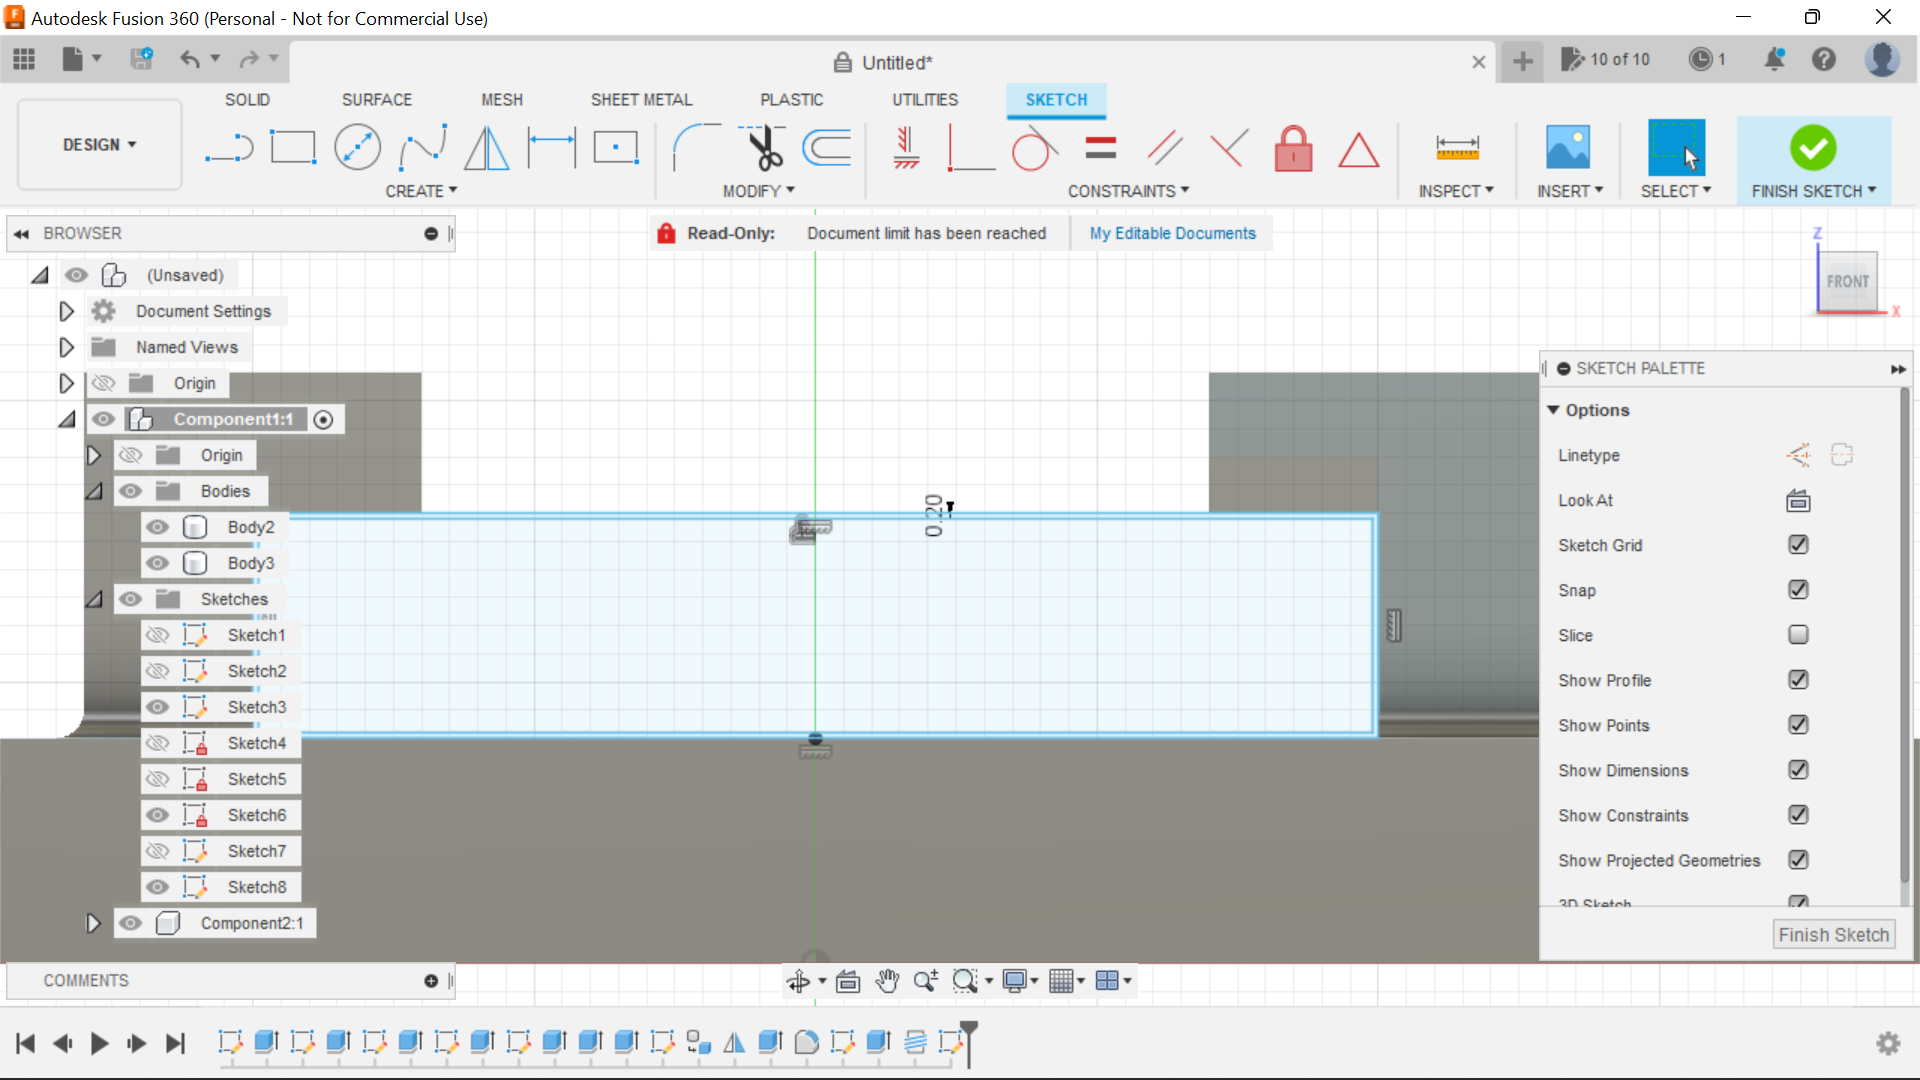Click the timeline end marker
This screenshot has height=1080, width=1920.
pyautogui.click(x=968, y=1043)
